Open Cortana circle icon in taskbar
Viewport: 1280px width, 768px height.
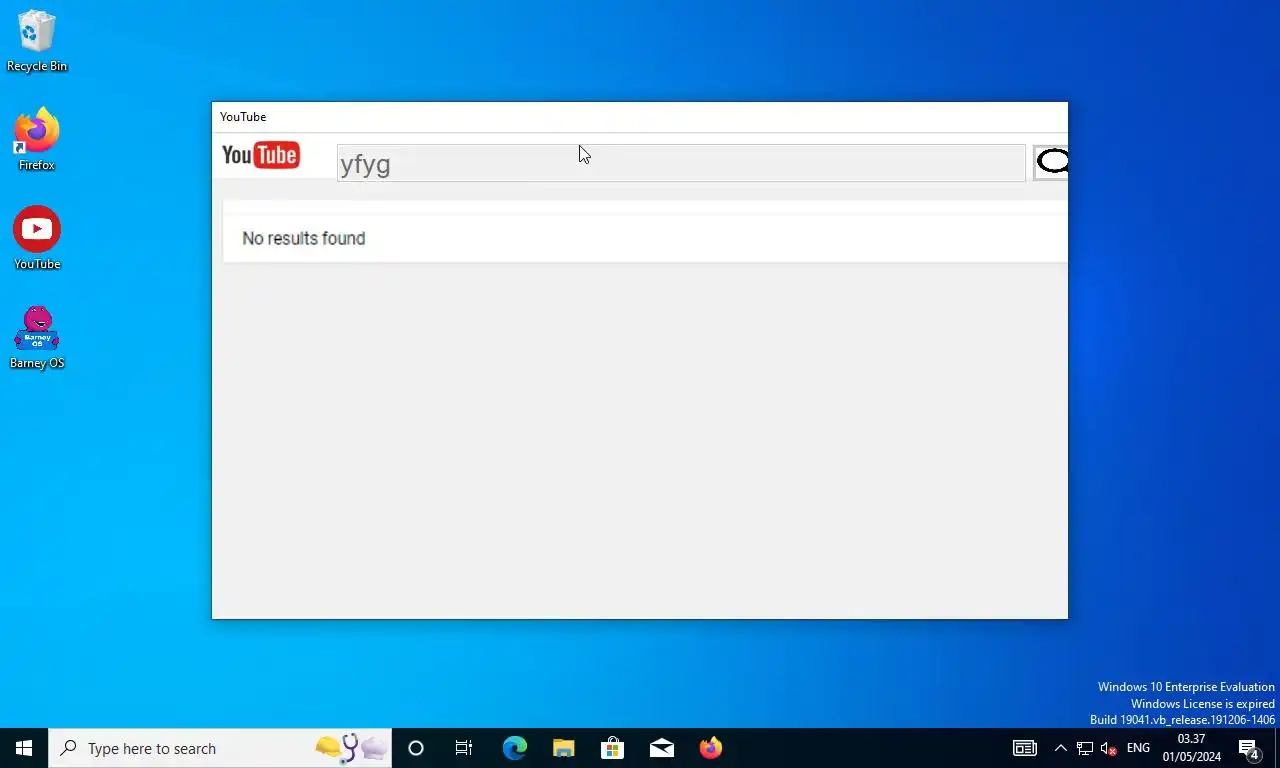pos(416,748)
